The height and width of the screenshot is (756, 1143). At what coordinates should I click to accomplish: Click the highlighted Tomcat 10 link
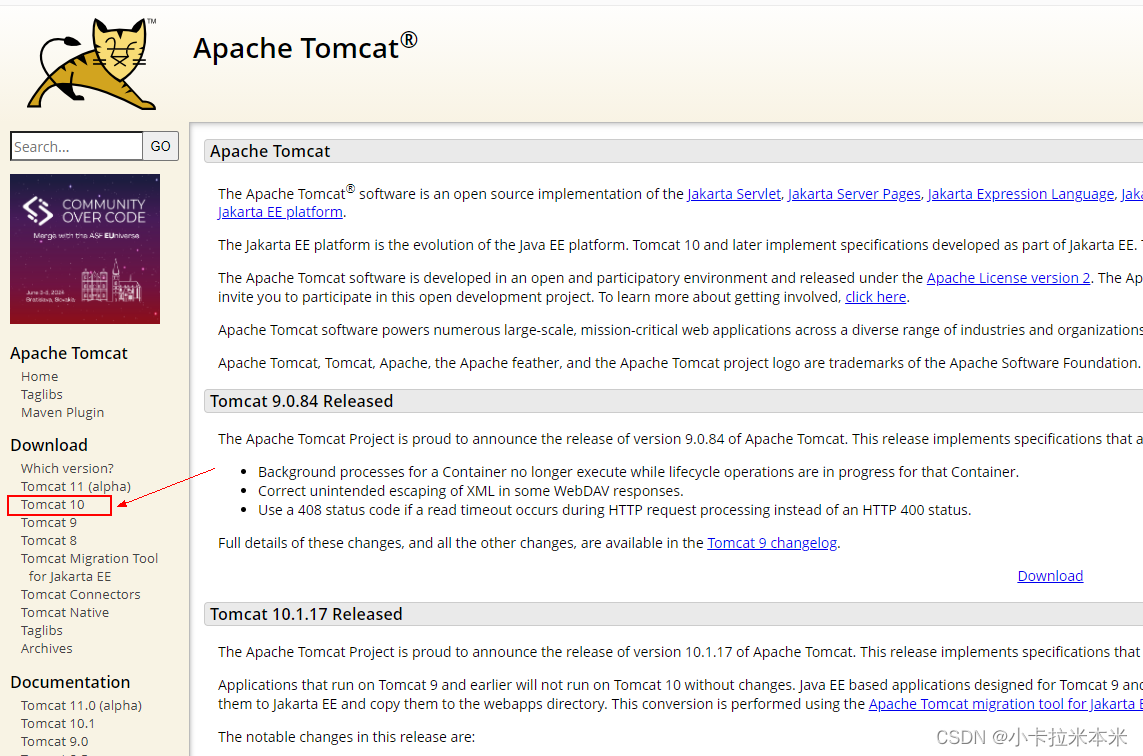click(53, 504)
